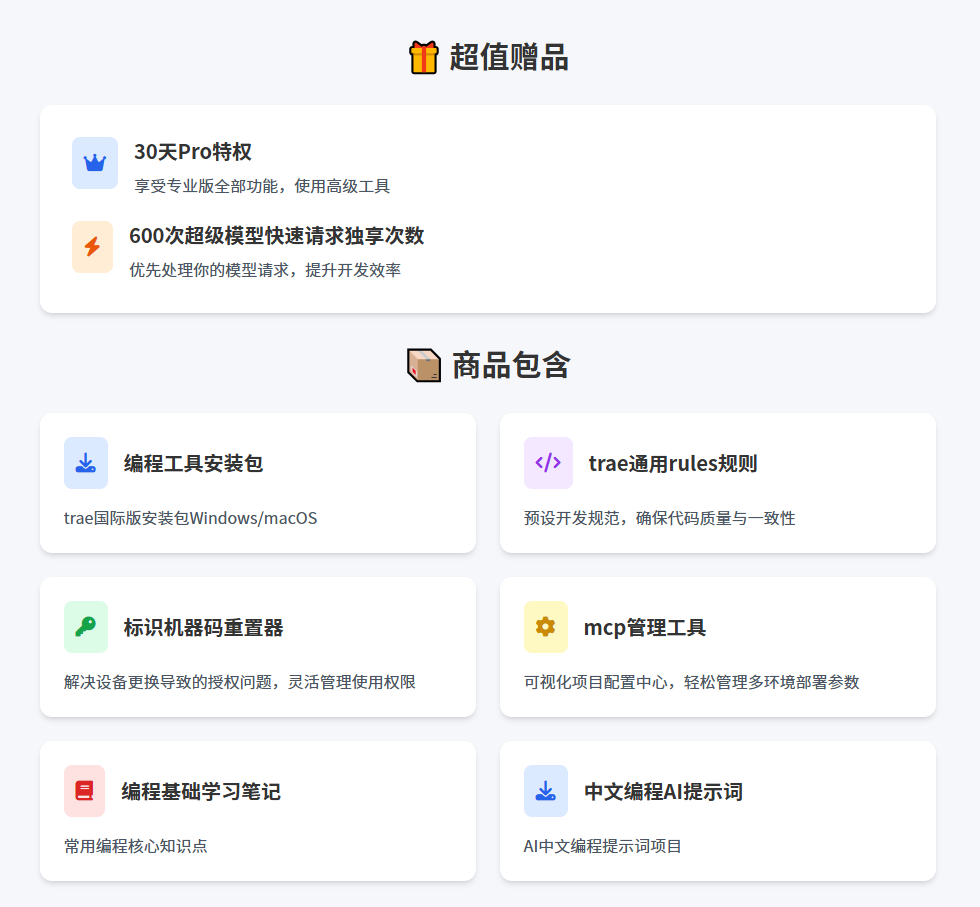Select the 600次超级模型快速请求独享次数 title

coord(277,236)
